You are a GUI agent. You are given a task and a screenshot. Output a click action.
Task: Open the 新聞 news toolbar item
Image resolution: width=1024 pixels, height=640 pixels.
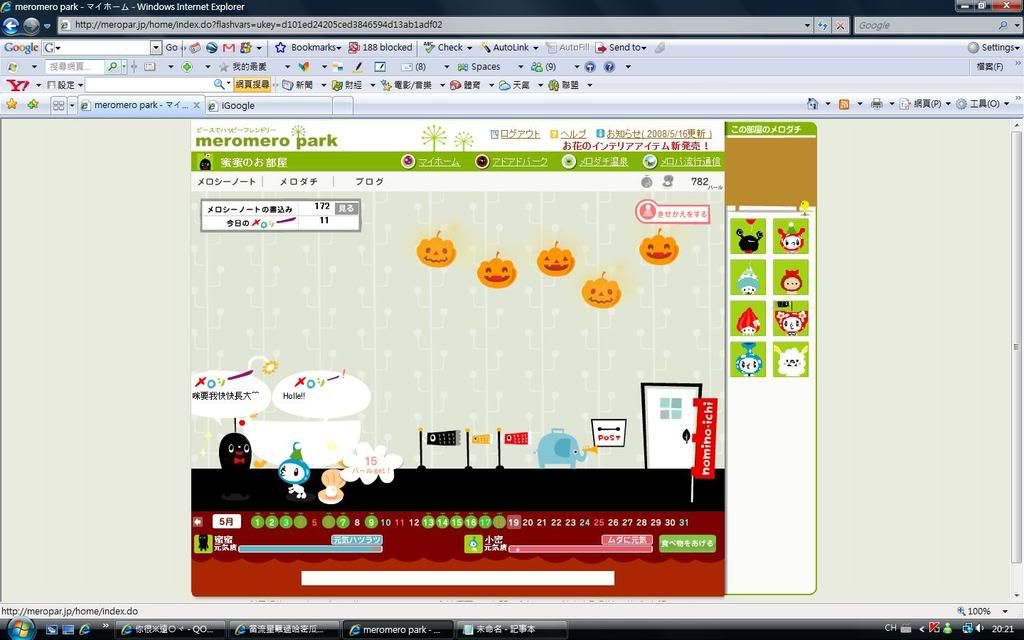point(298,85)
